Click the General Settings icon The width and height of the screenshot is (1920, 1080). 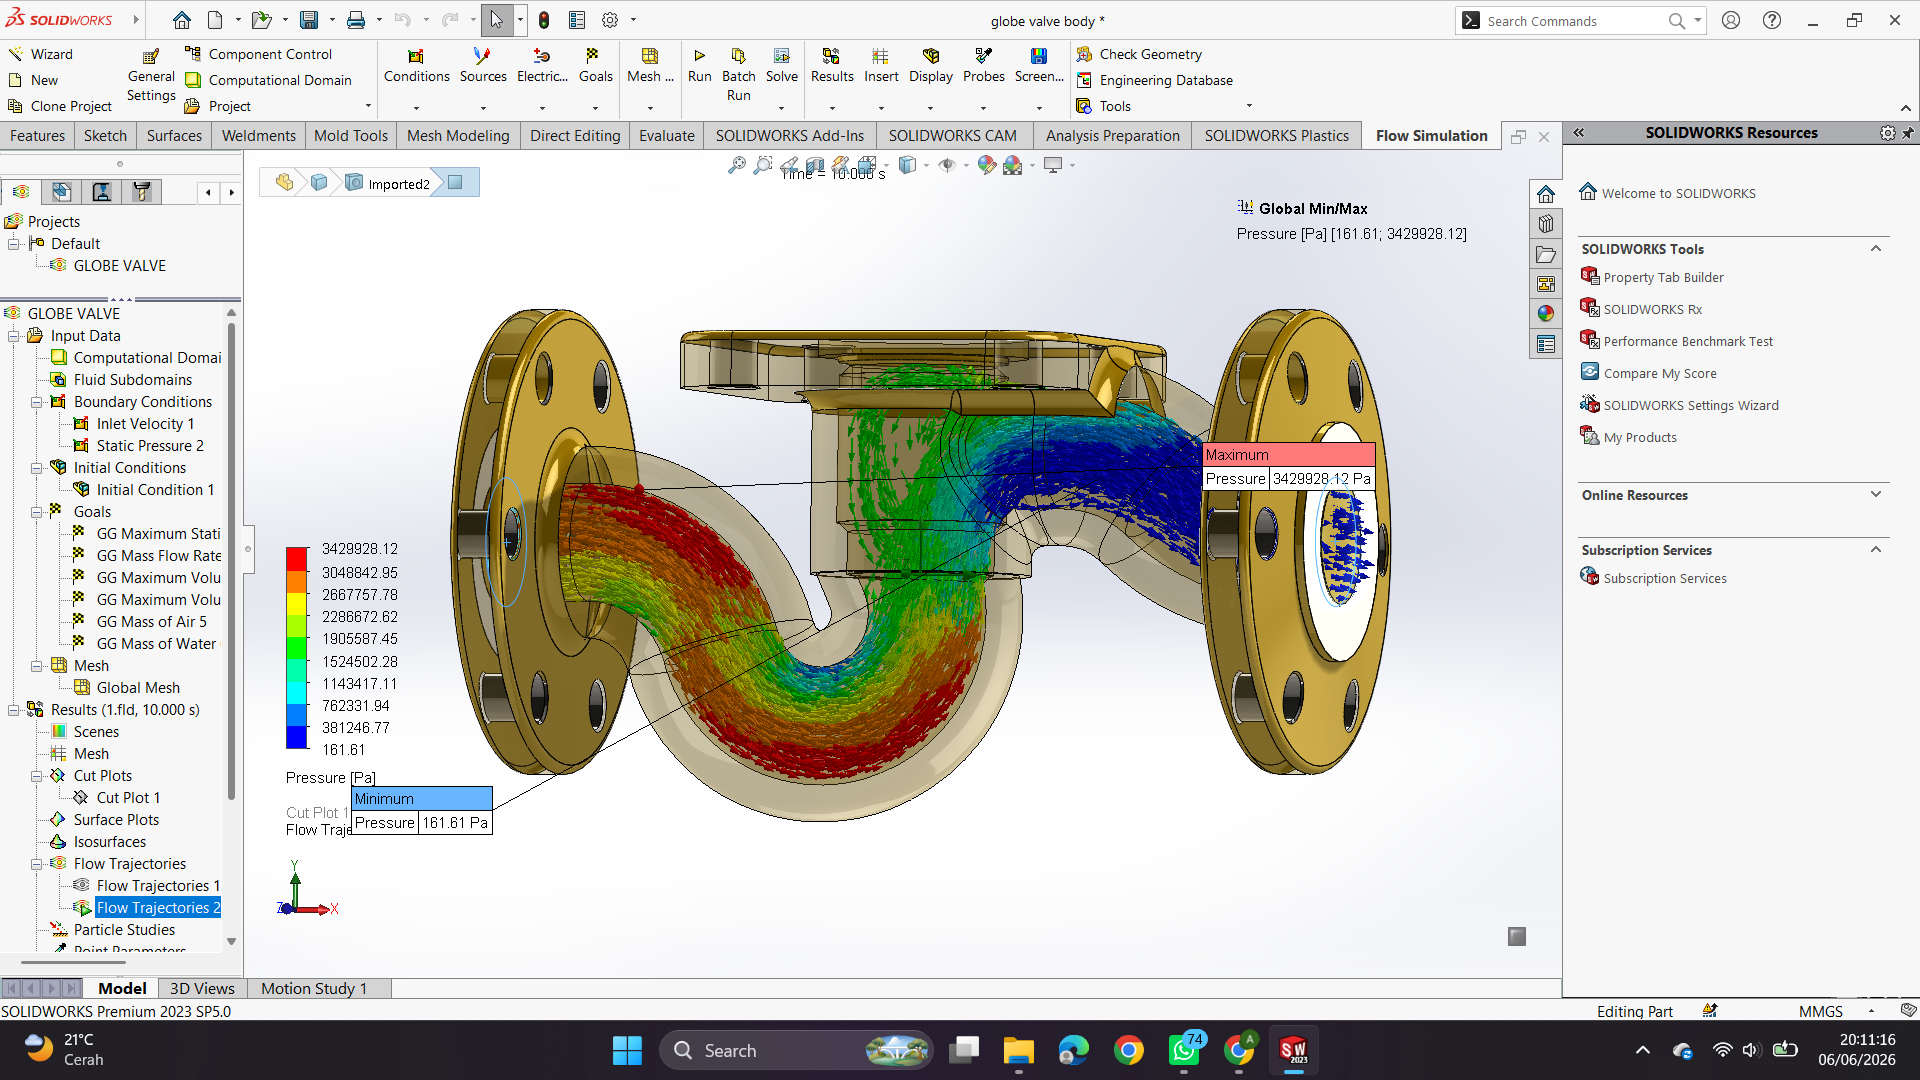point(151,56)
